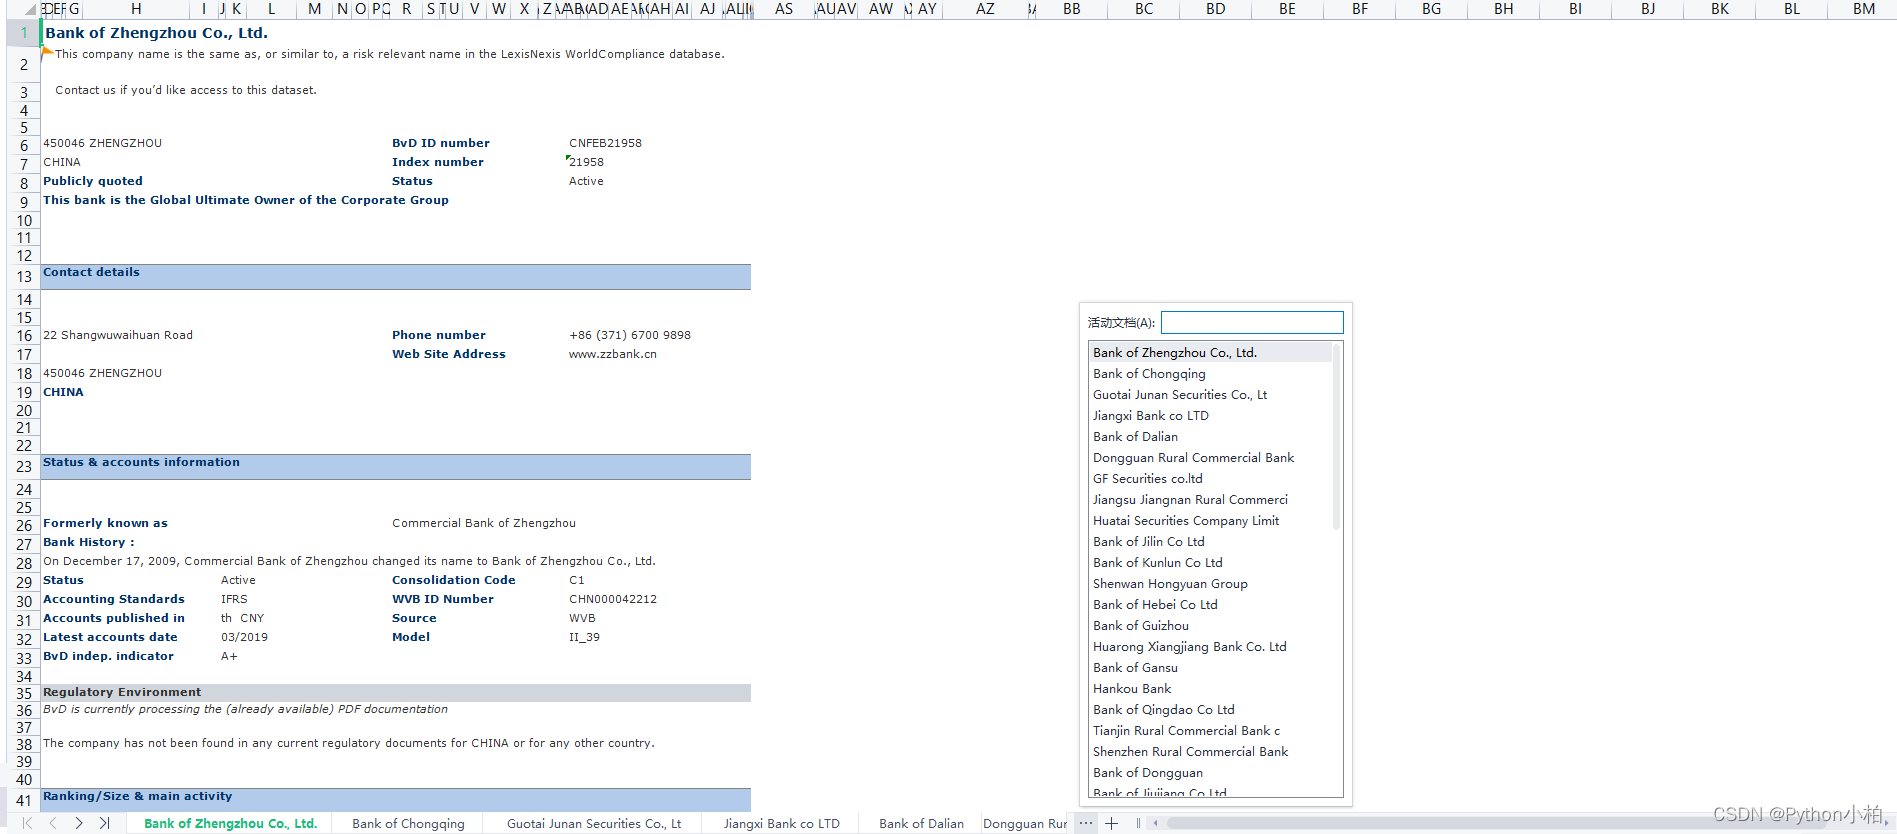This screenshot has height=834, width=1897.
Task: Click the www.zzbank.cn website cell
Action: [612, 354]
